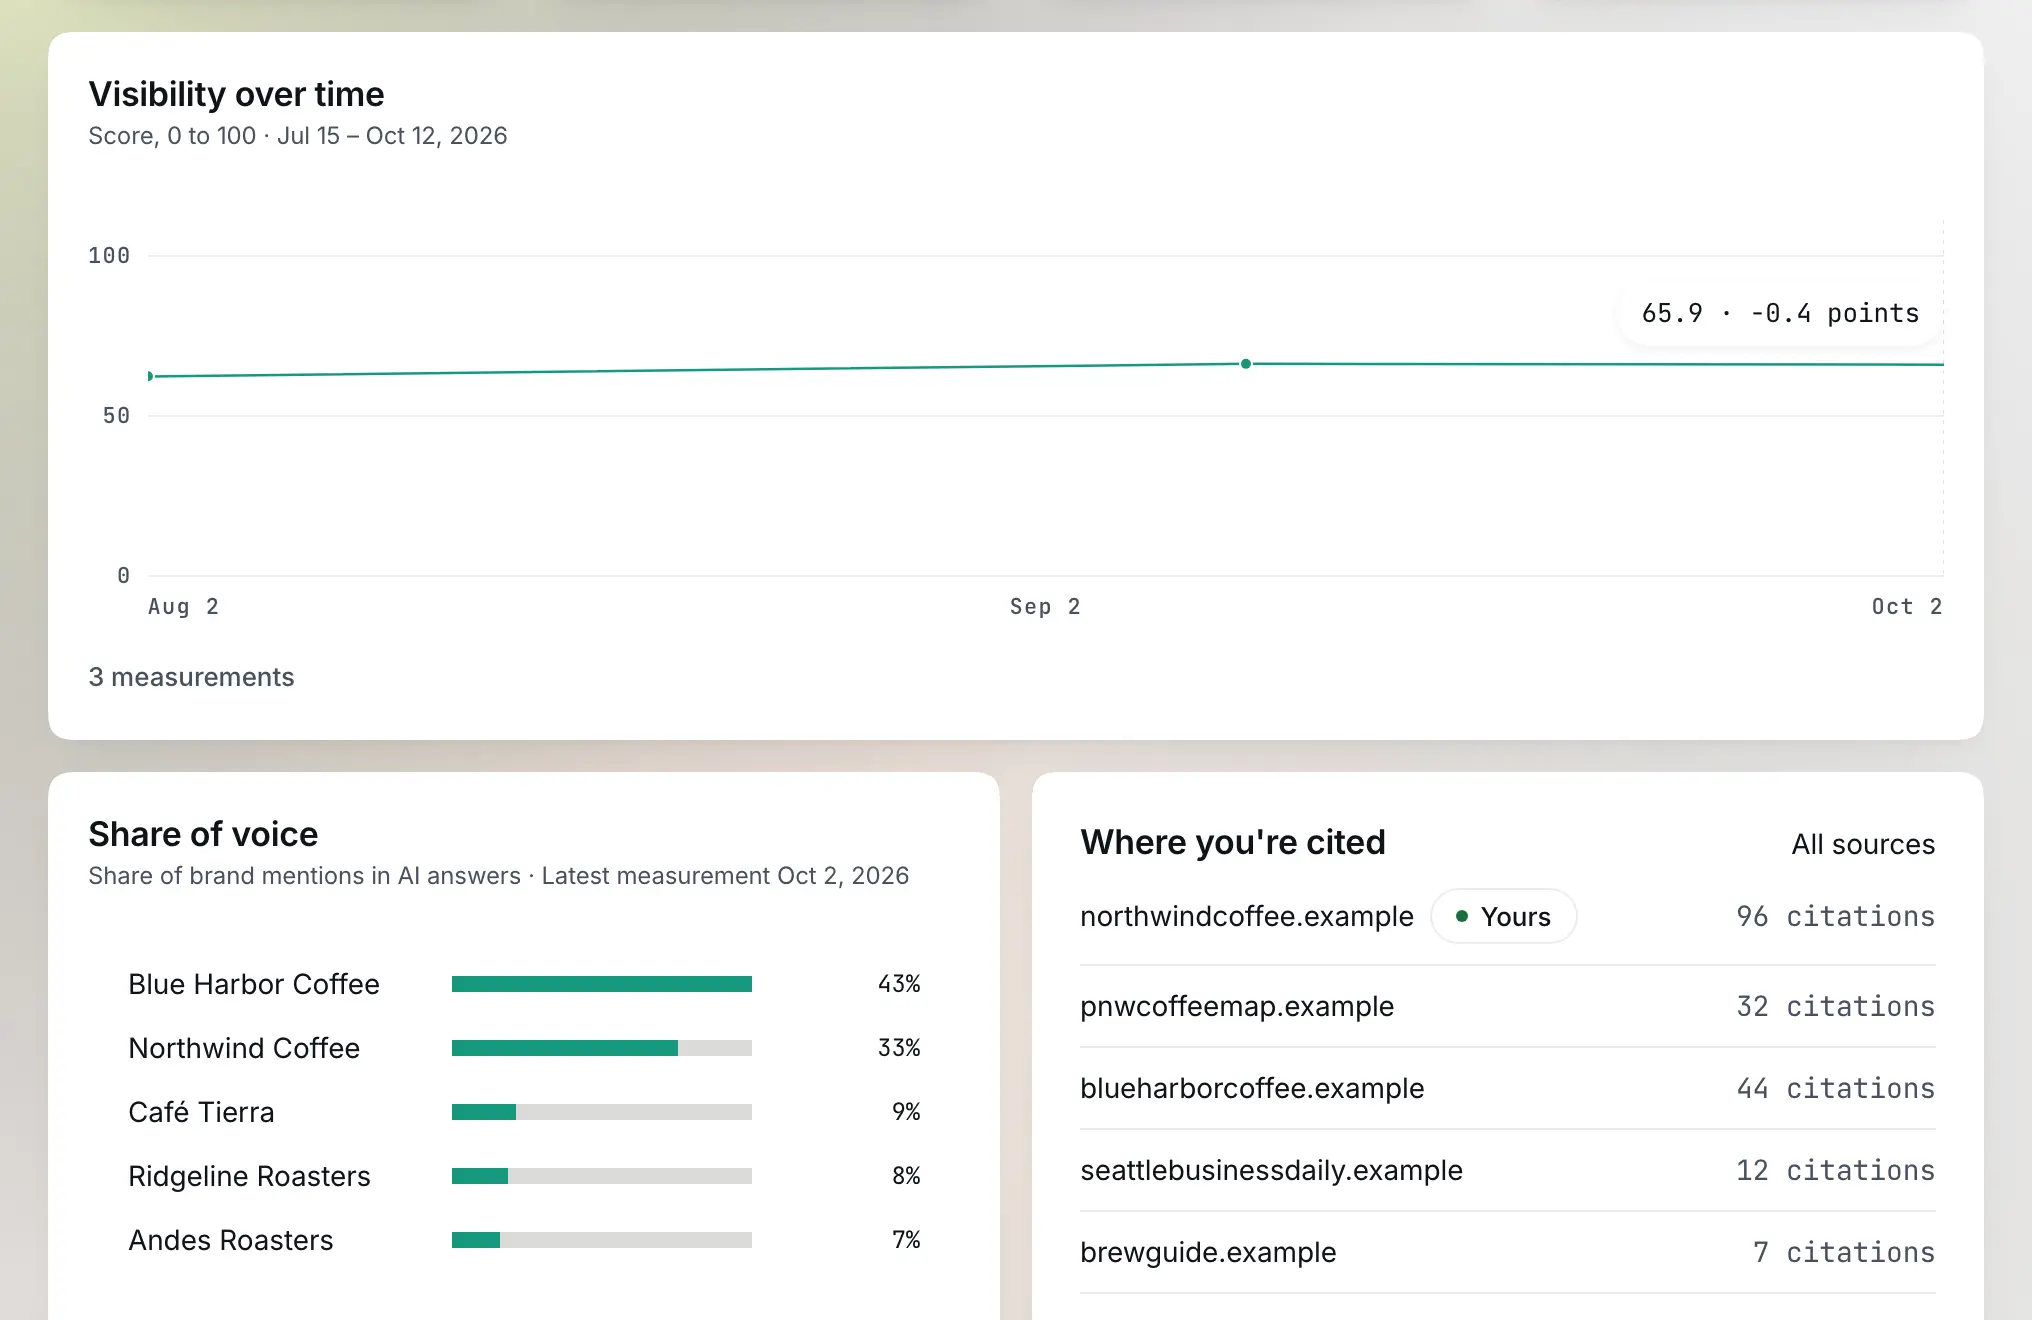Open pnwcoffeemap.example citation row
This screenshot has width=2032, height=1320.
[x=1507, y=1006]
